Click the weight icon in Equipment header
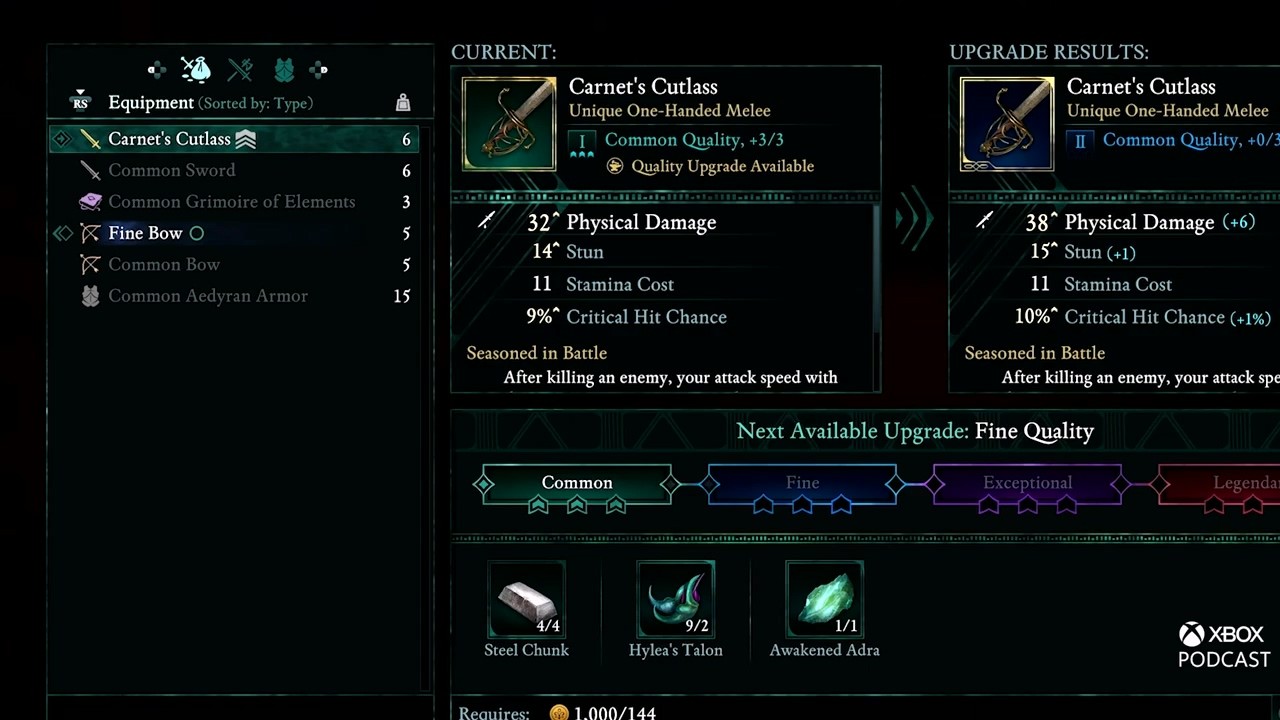 (403, 102)
